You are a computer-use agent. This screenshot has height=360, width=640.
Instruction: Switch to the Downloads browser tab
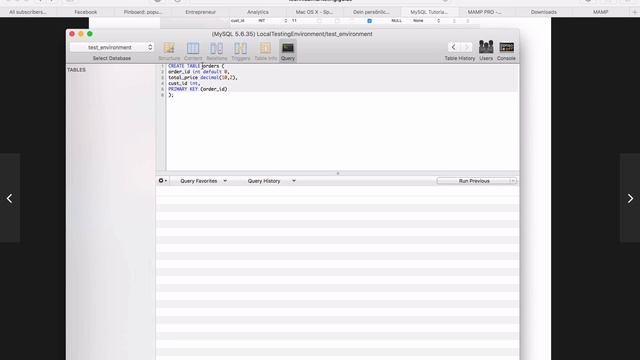coord(544,12)
